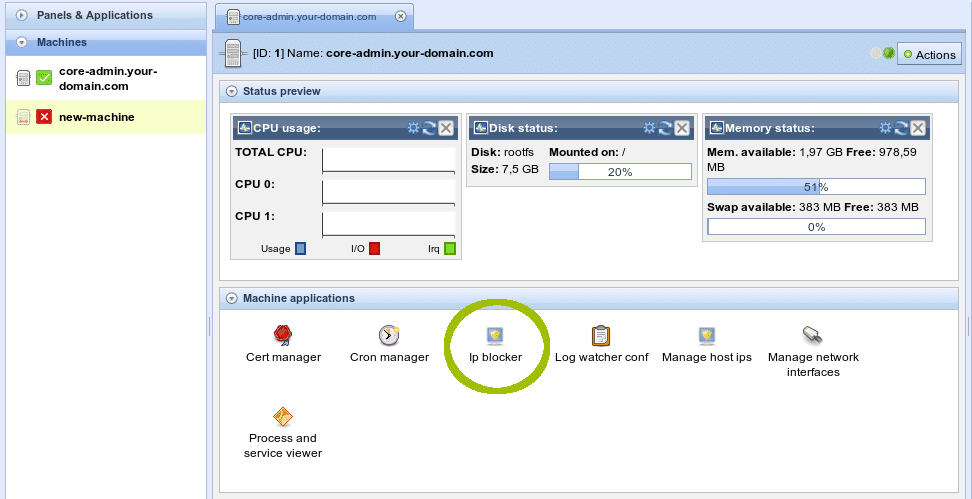Select new-machine in the machines list
Viewport: 972px width, 499px height.
pos(96,117)
